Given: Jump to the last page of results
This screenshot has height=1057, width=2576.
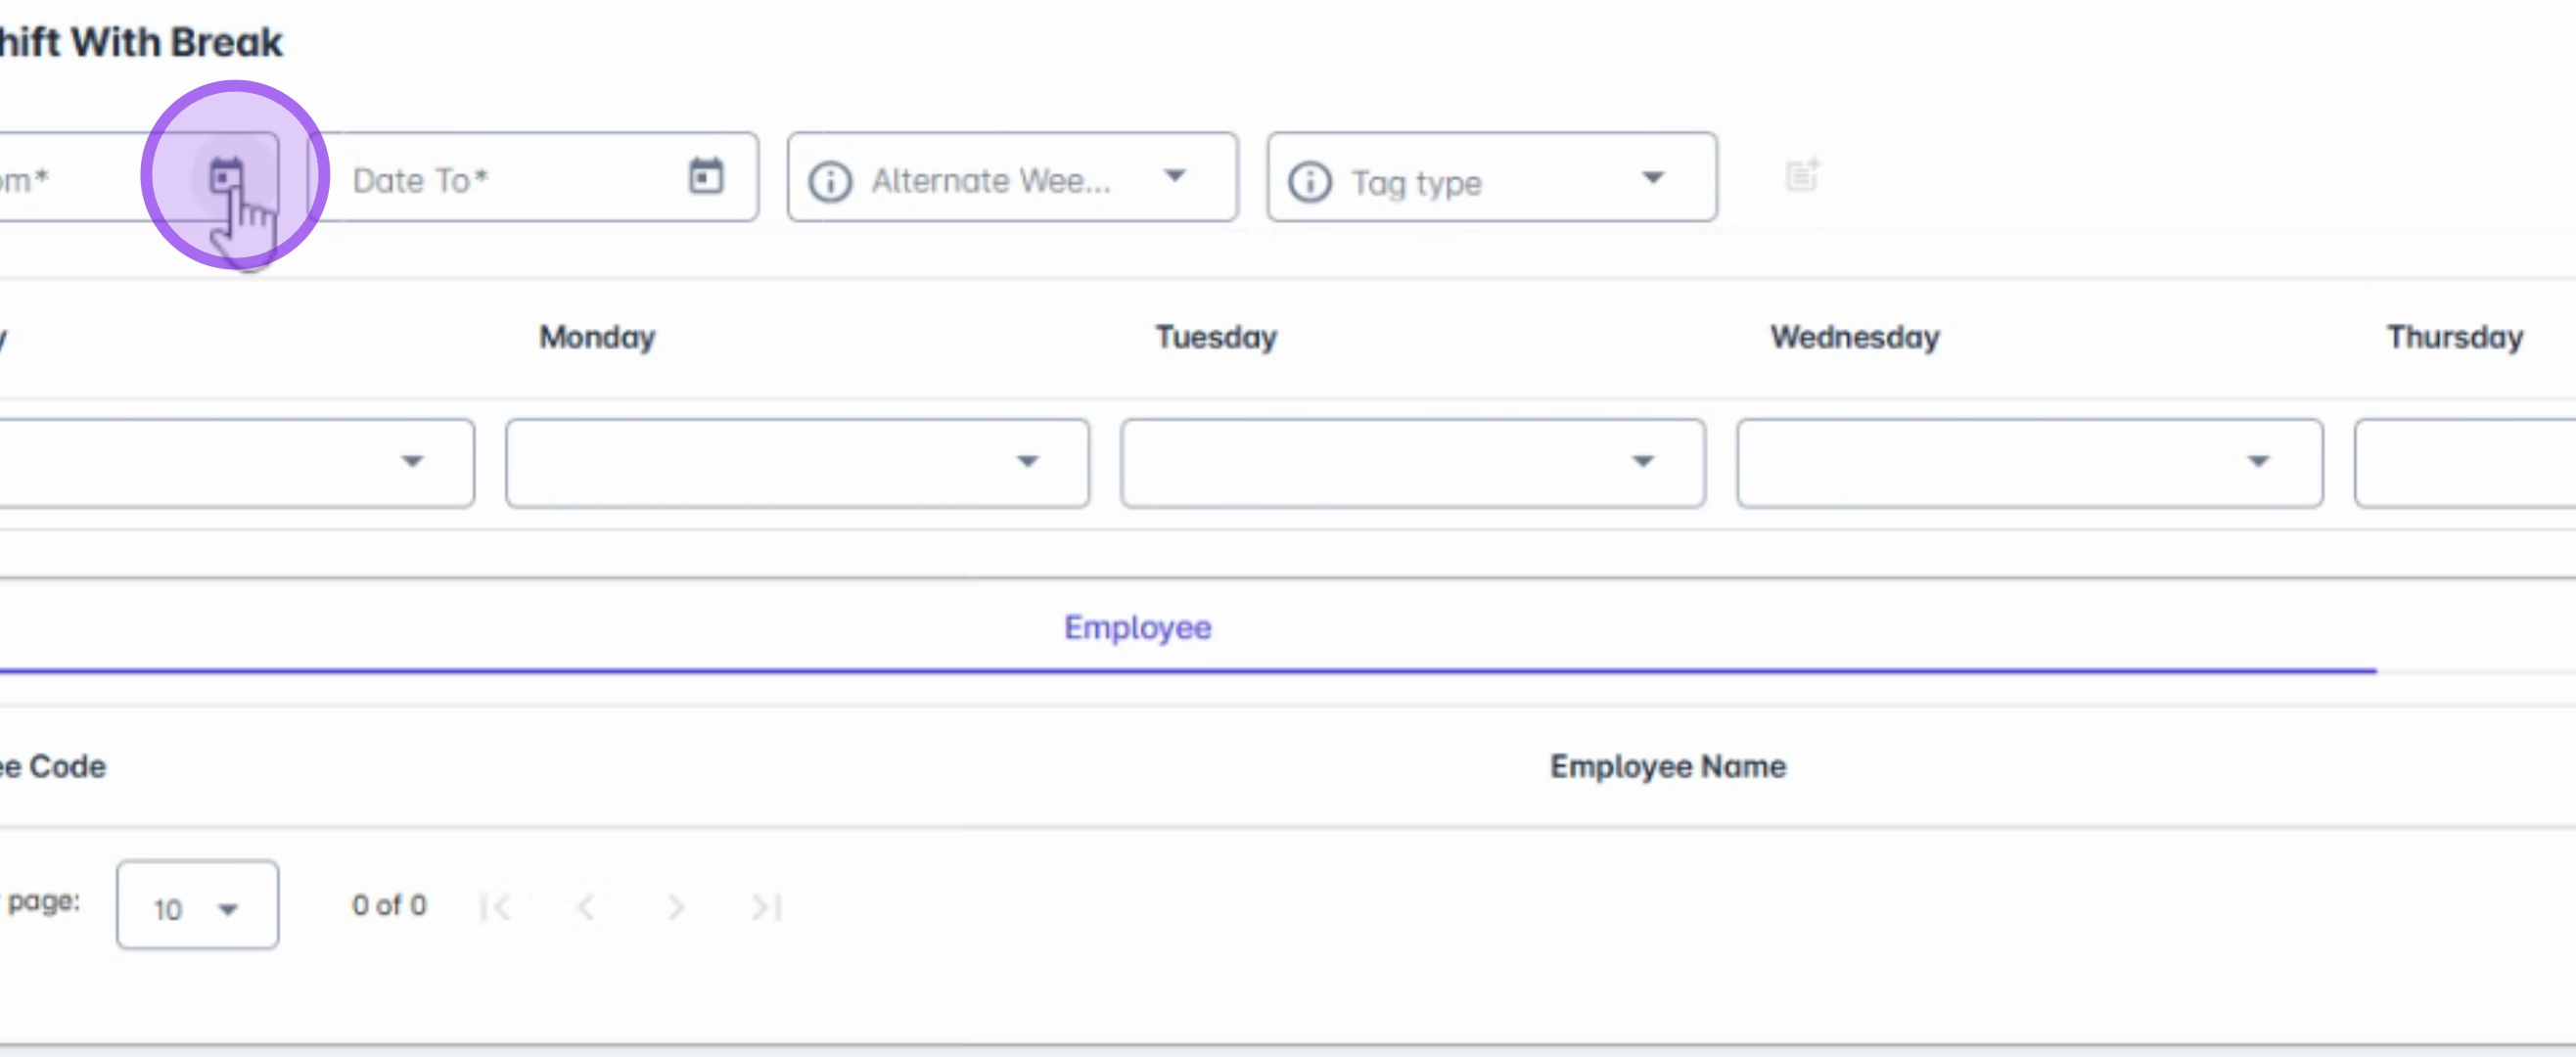Looking at the screenshot, I should coord(766,907).
